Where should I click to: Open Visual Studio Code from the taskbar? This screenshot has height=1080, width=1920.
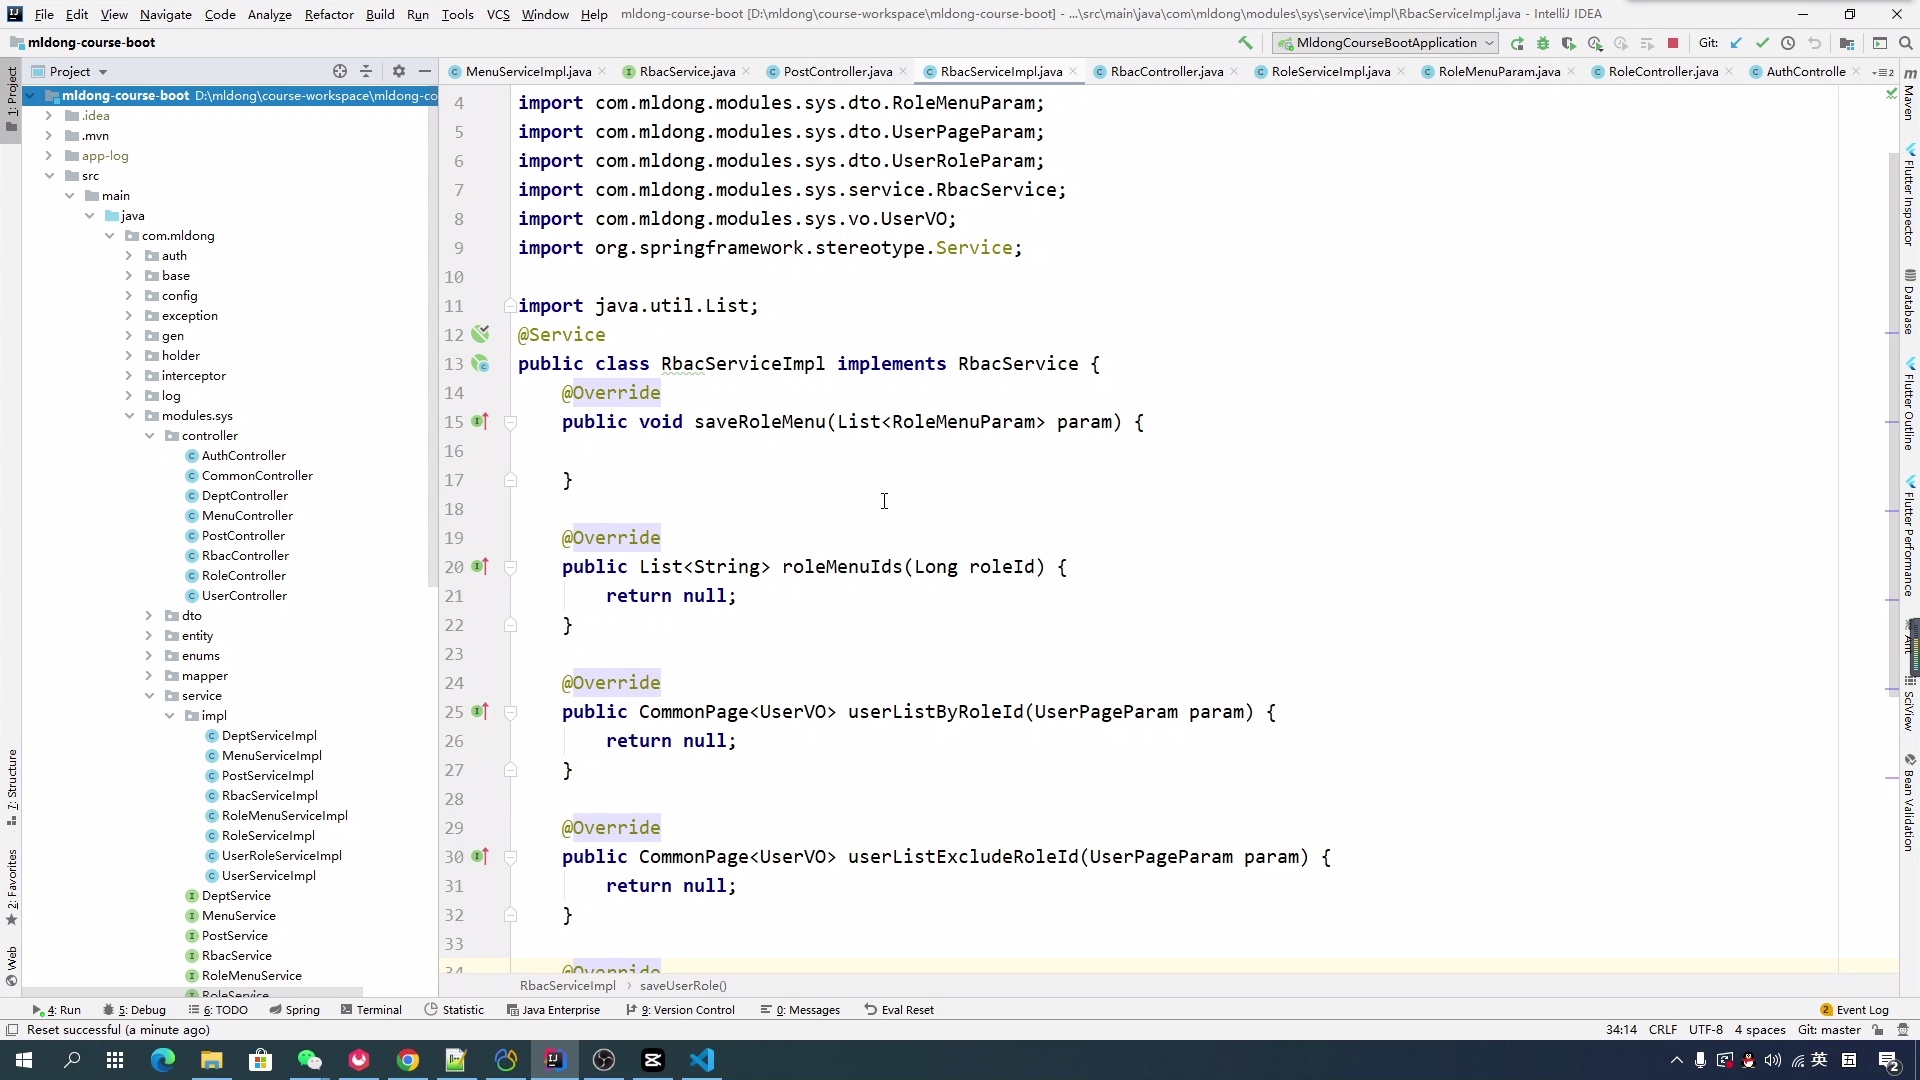point(702,1060)
